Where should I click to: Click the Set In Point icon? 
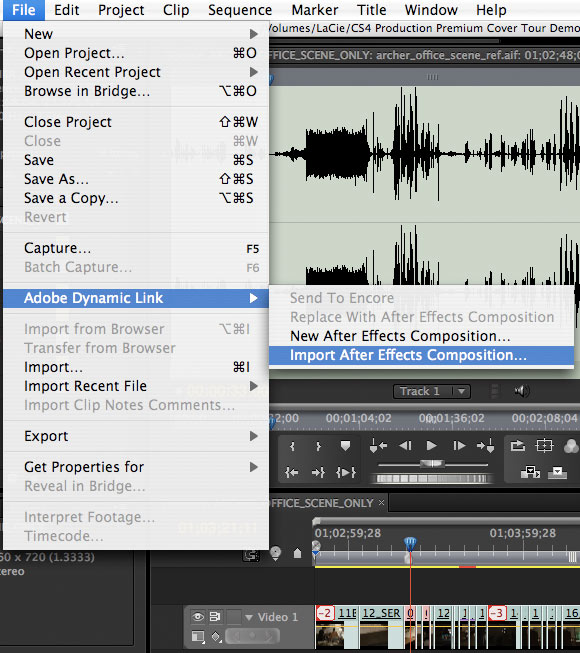point(292,446)
